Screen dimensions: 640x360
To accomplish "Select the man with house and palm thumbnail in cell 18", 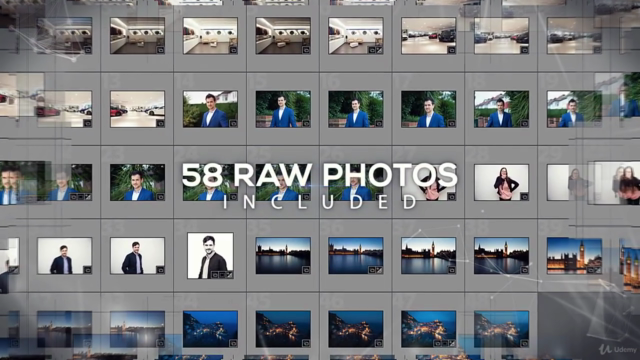I will click(x=501, y=109).
